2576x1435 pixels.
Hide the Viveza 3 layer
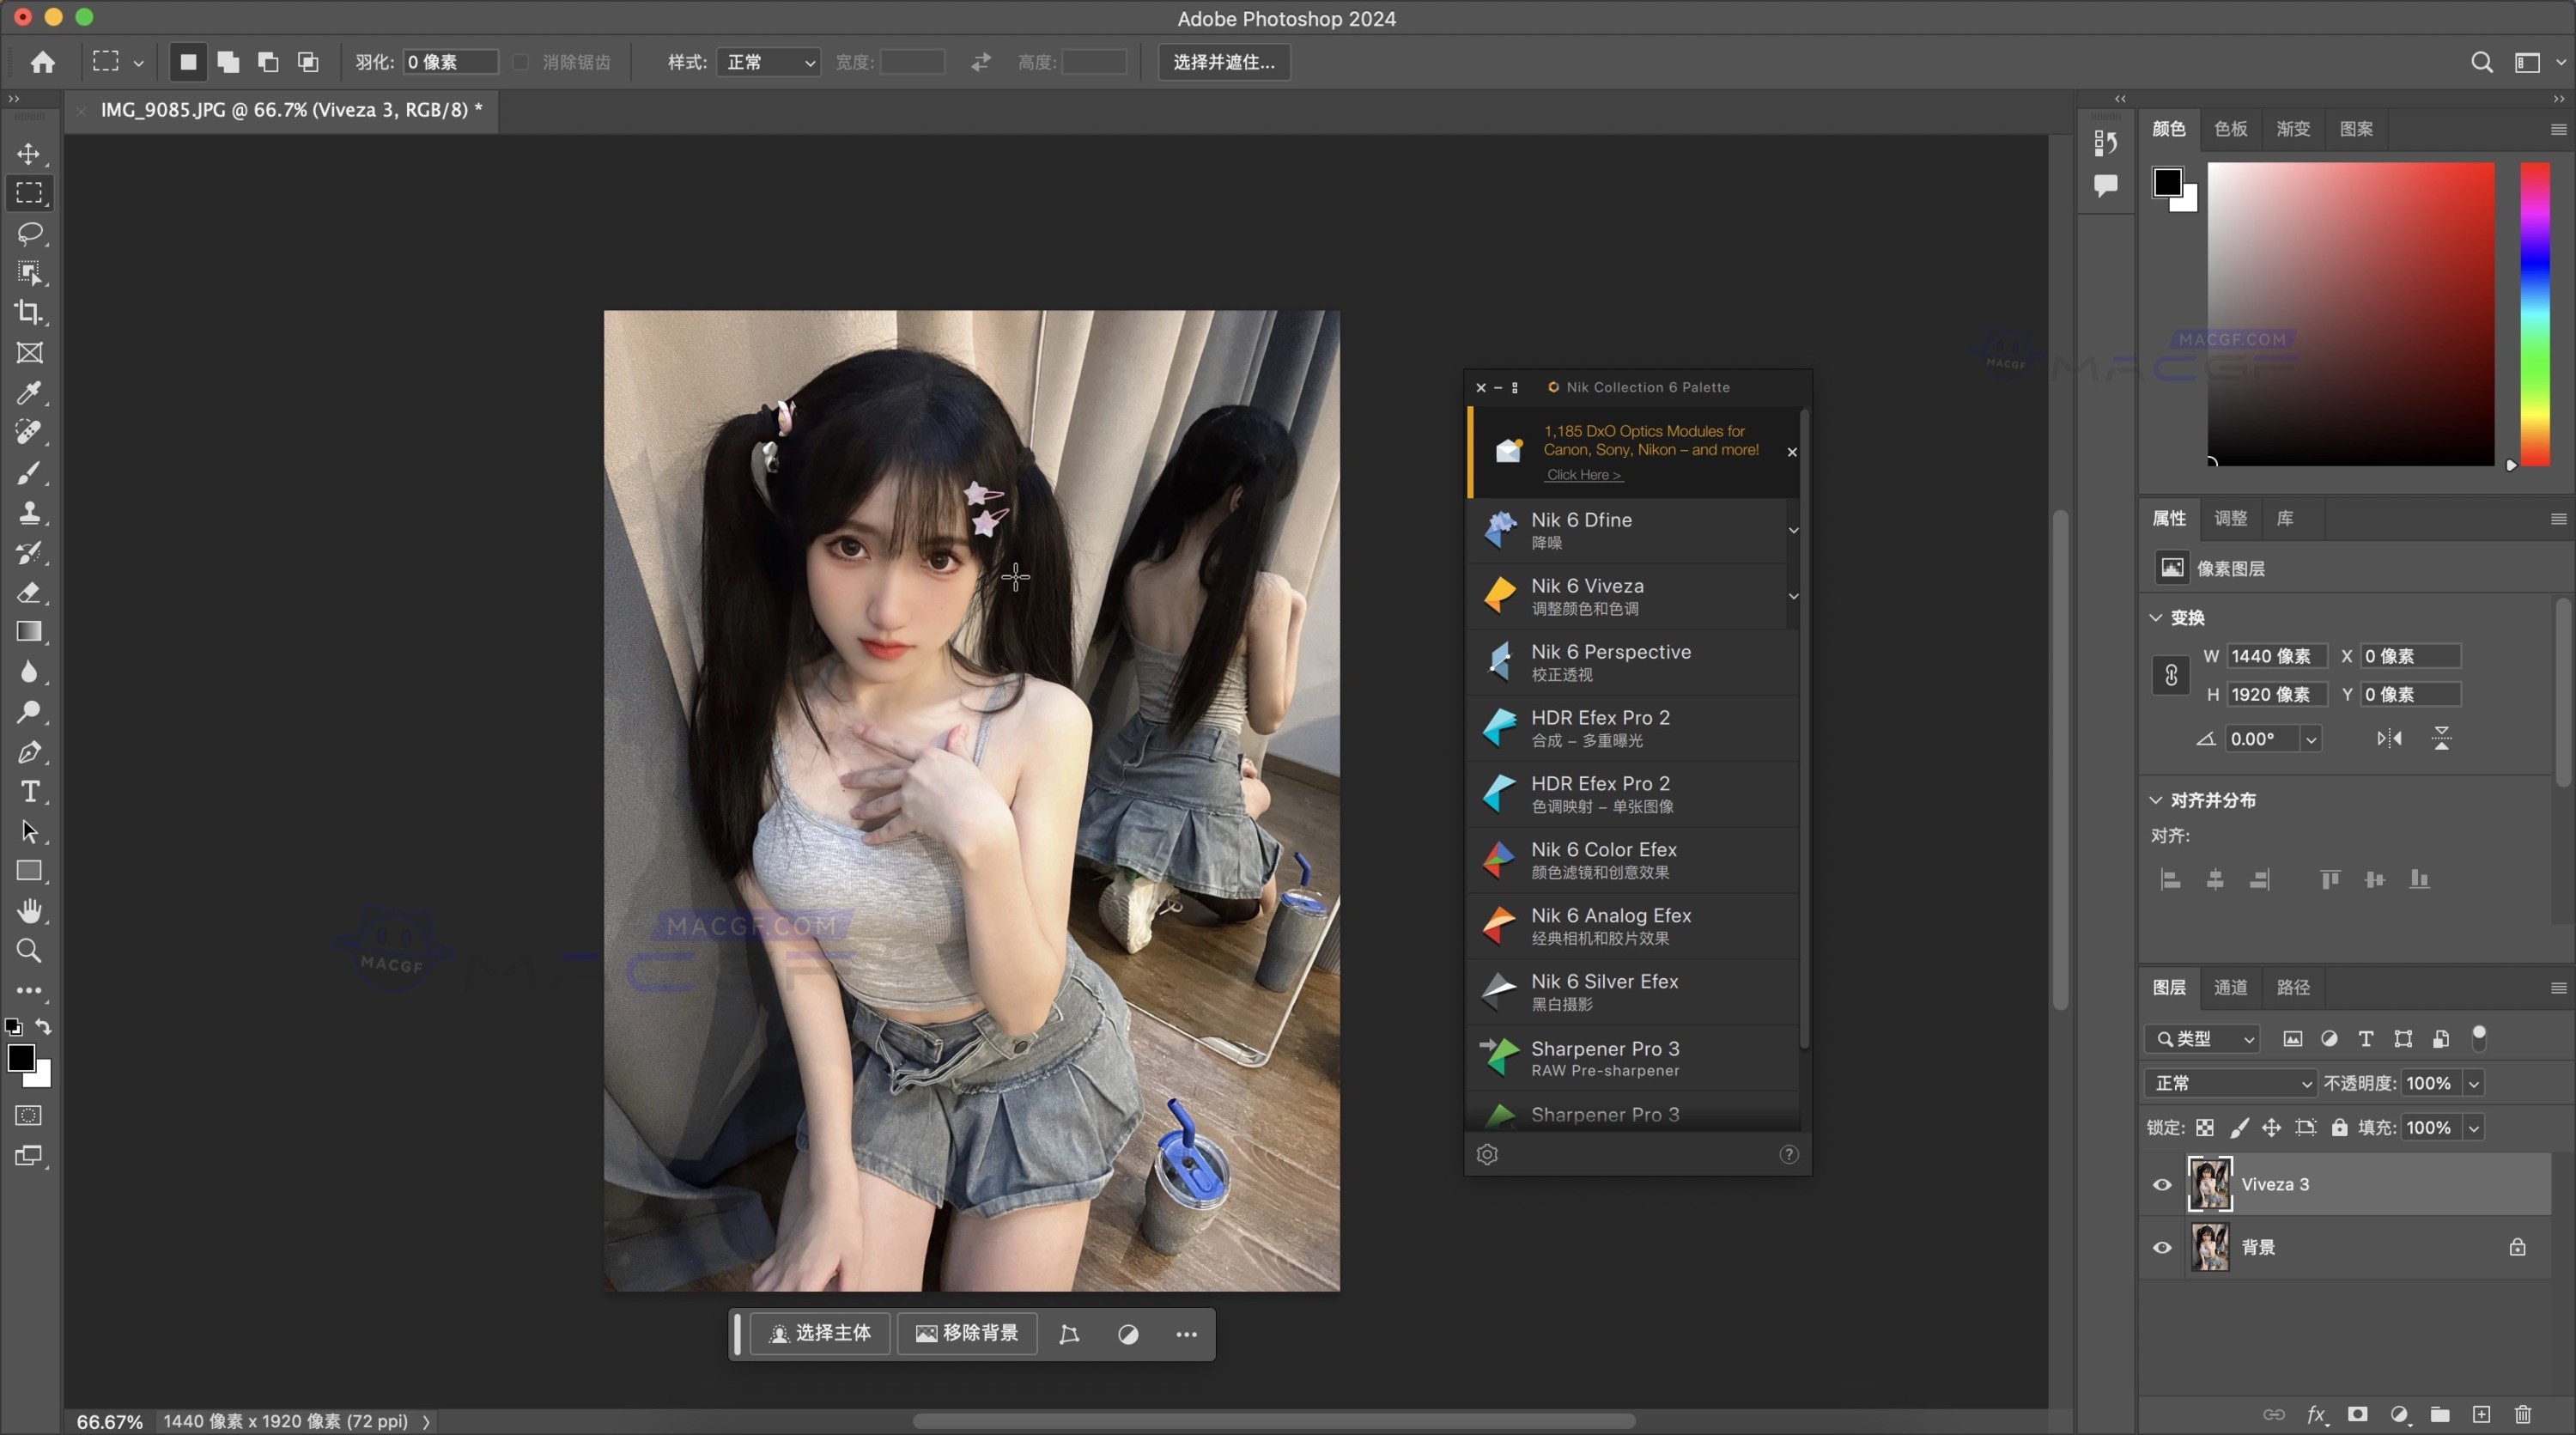pos(2161,1184)
